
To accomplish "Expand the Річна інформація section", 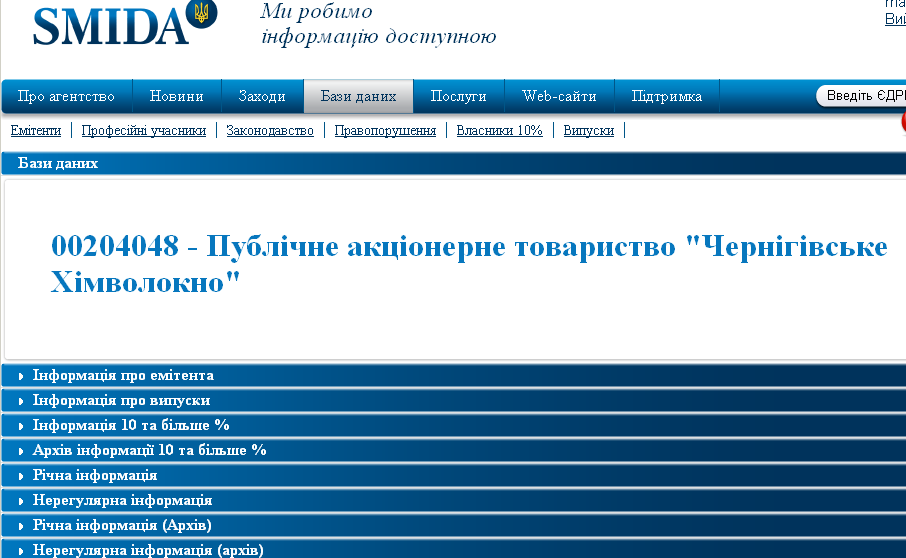I will coord(454,475).
